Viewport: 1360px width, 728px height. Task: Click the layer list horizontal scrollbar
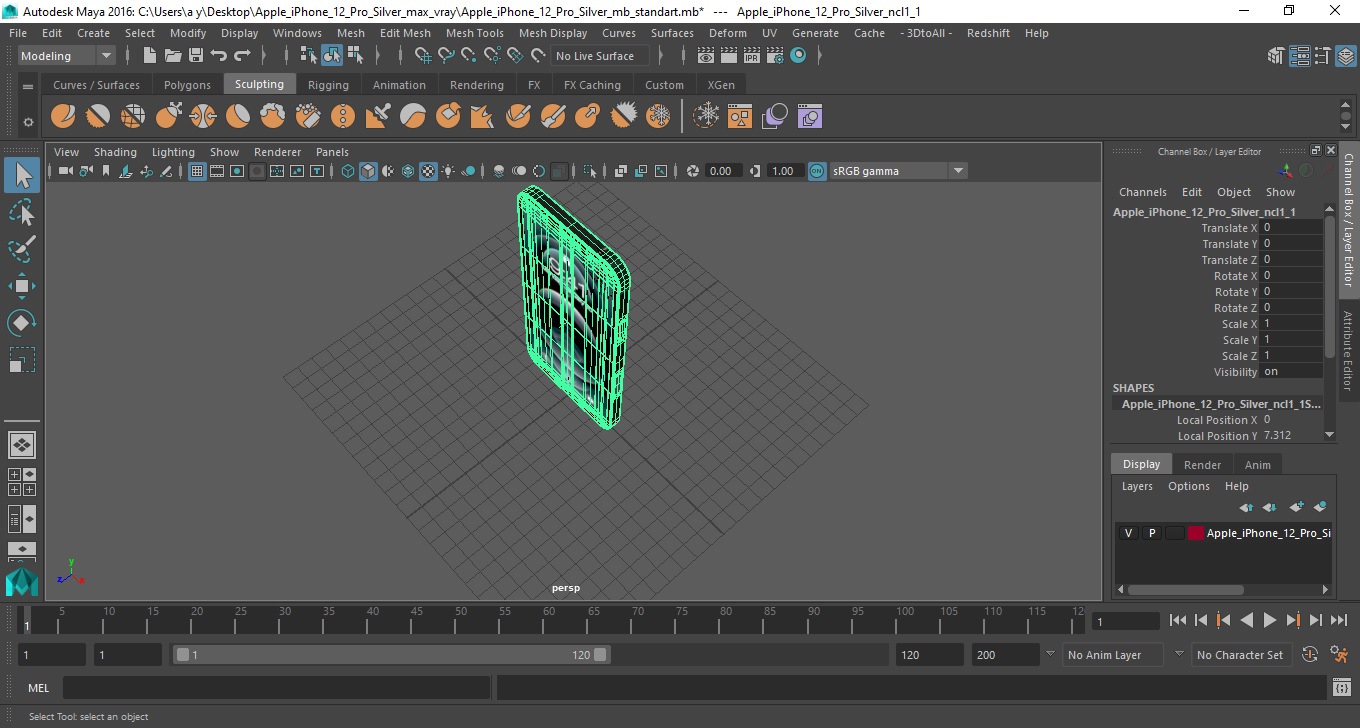click(x=1186, y=590)
